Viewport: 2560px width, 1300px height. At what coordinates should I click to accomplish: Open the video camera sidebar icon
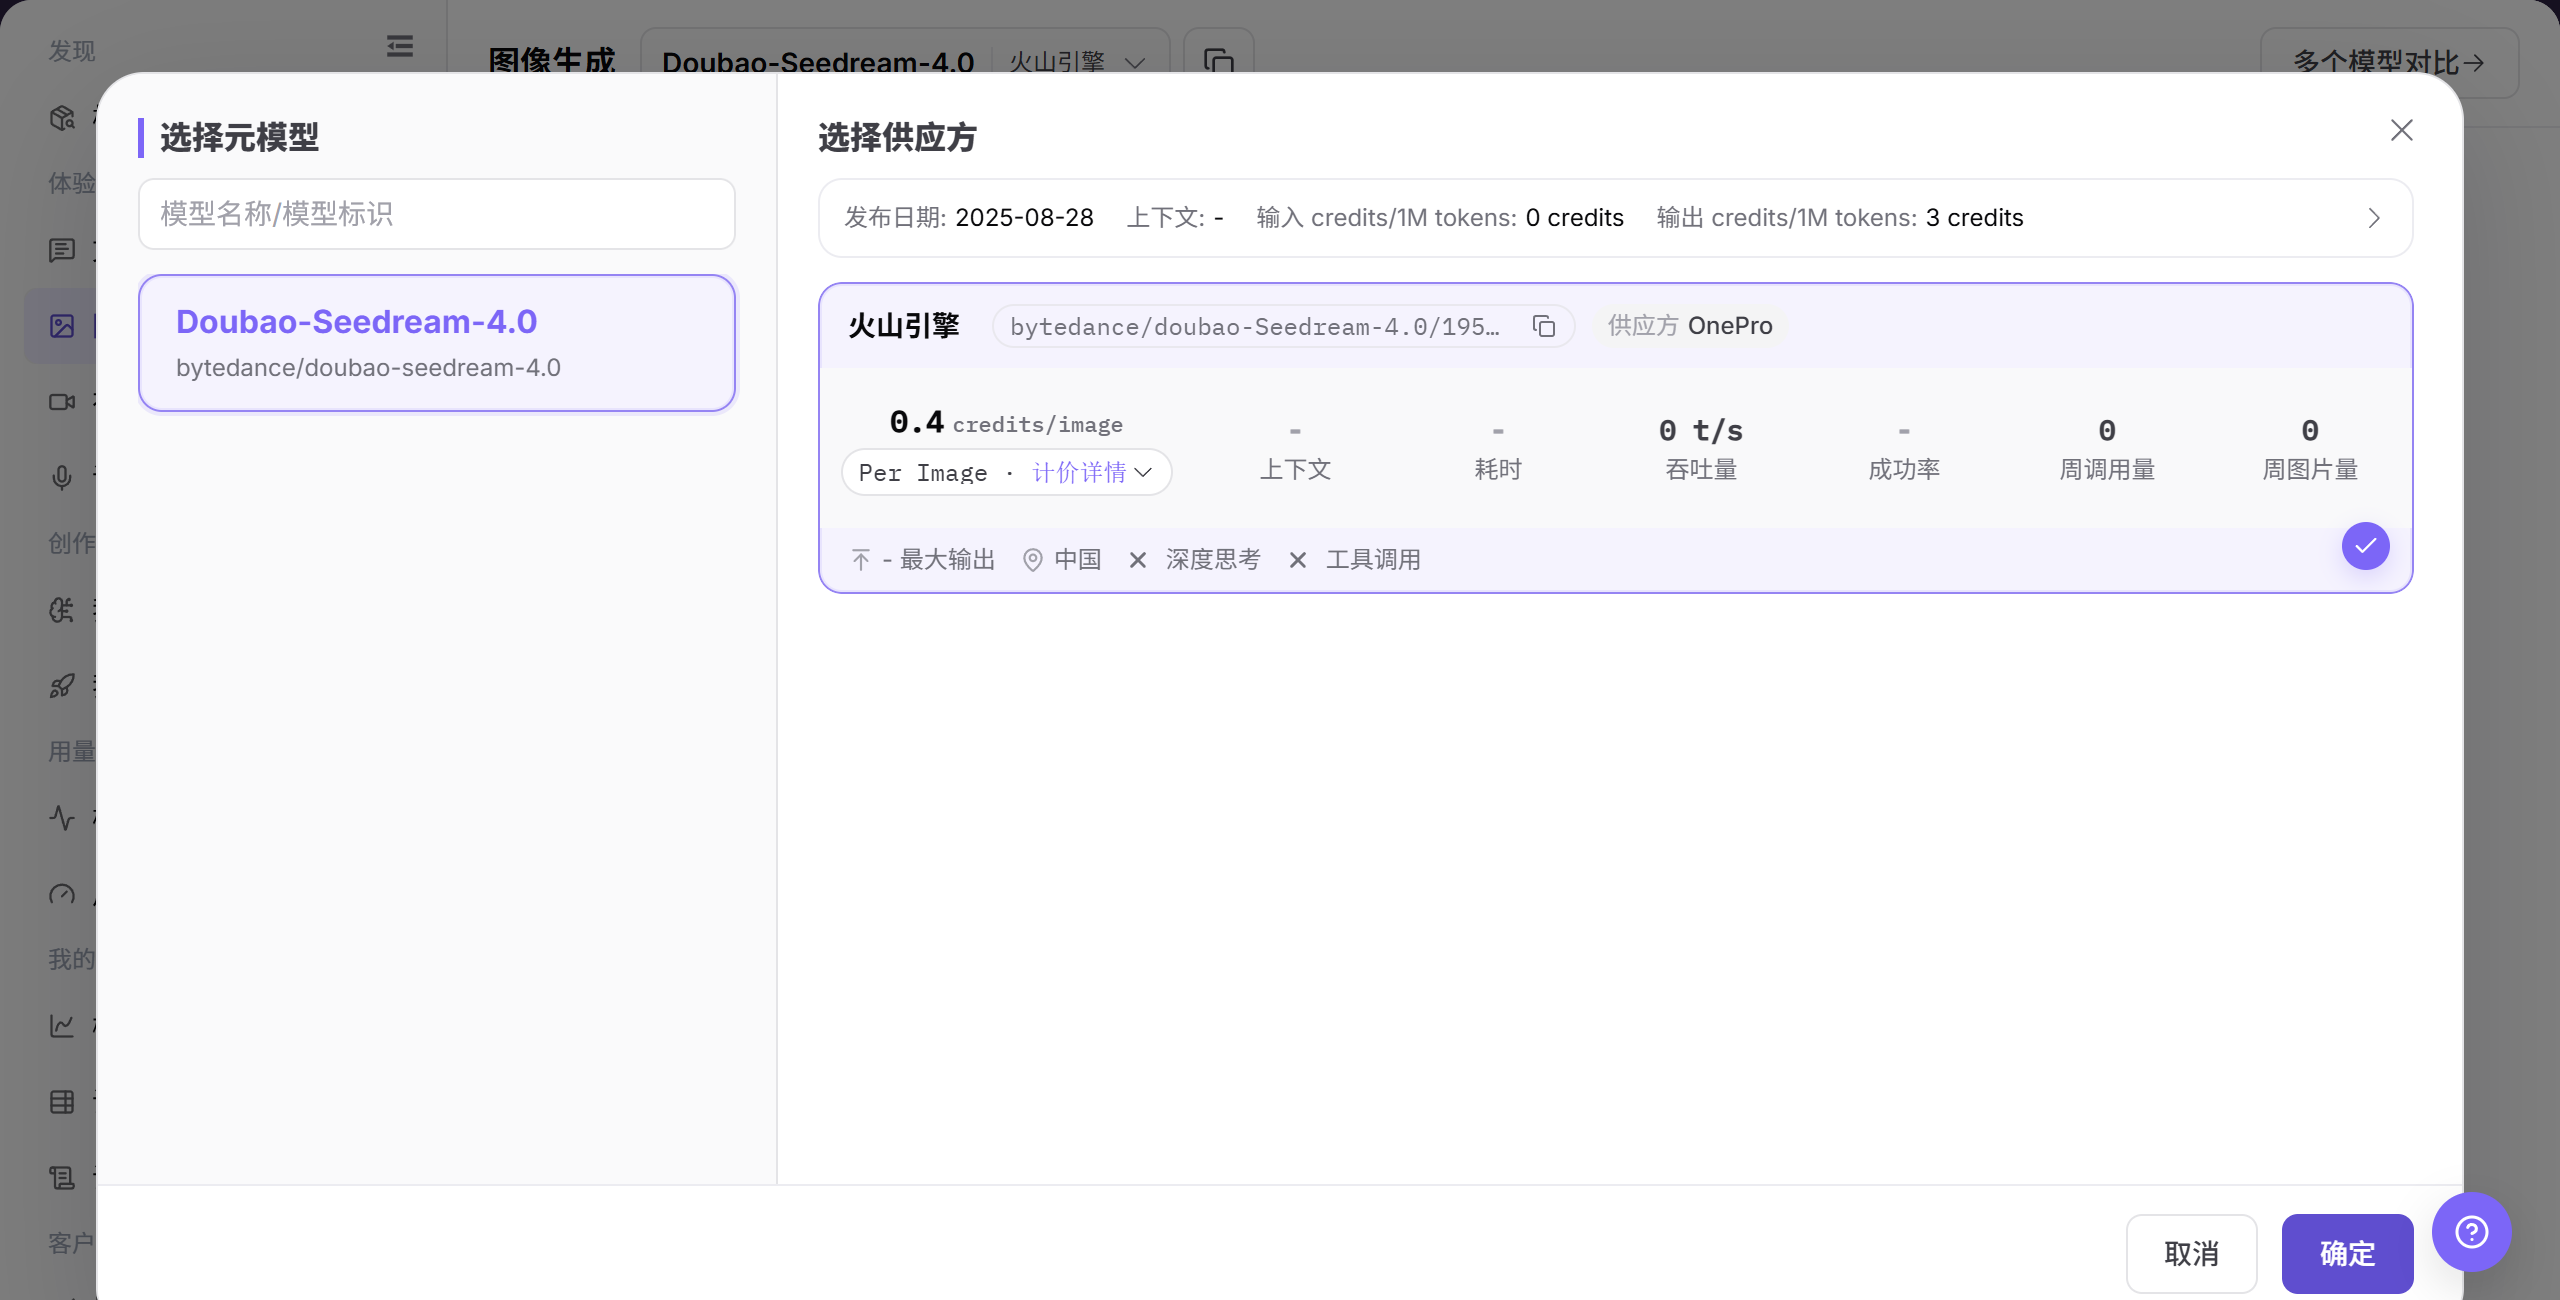tap(62, 402)
